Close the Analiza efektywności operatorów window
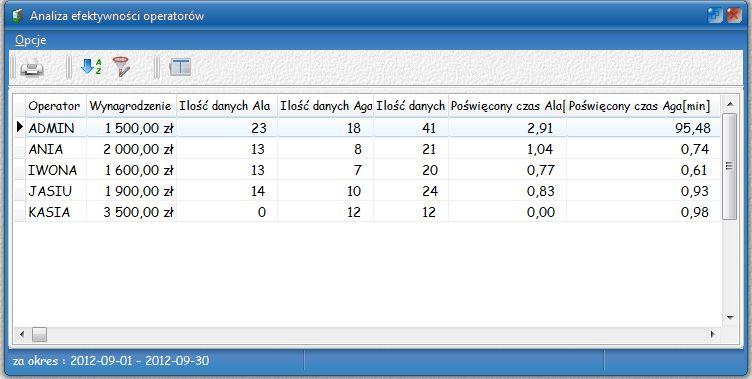The width and height of the screenshot is (752, 379). coord(734,16)
